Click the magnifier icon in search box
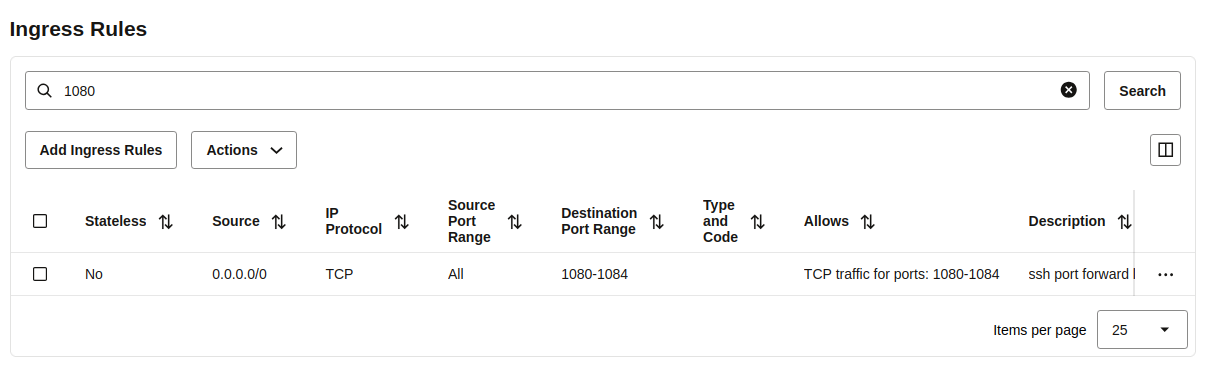Viewport: 1207px width, 372px height. click(44, 90)
